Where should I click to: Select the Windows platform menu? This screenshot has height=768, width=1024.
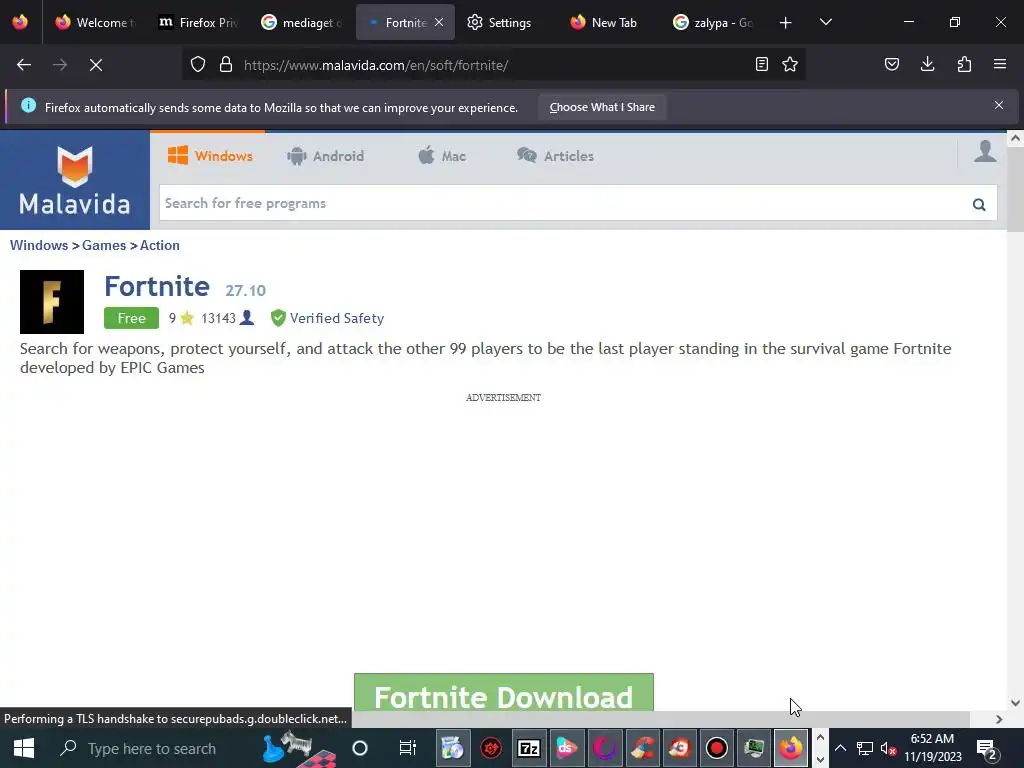(210, 156)
